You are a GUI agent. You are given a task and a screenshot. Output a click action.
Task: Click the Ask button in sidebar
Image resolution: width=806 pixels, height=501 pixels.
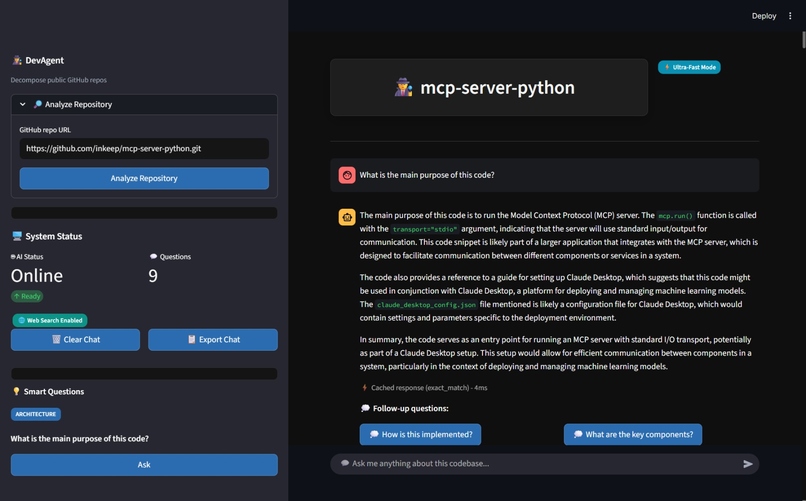coord(144,465)
